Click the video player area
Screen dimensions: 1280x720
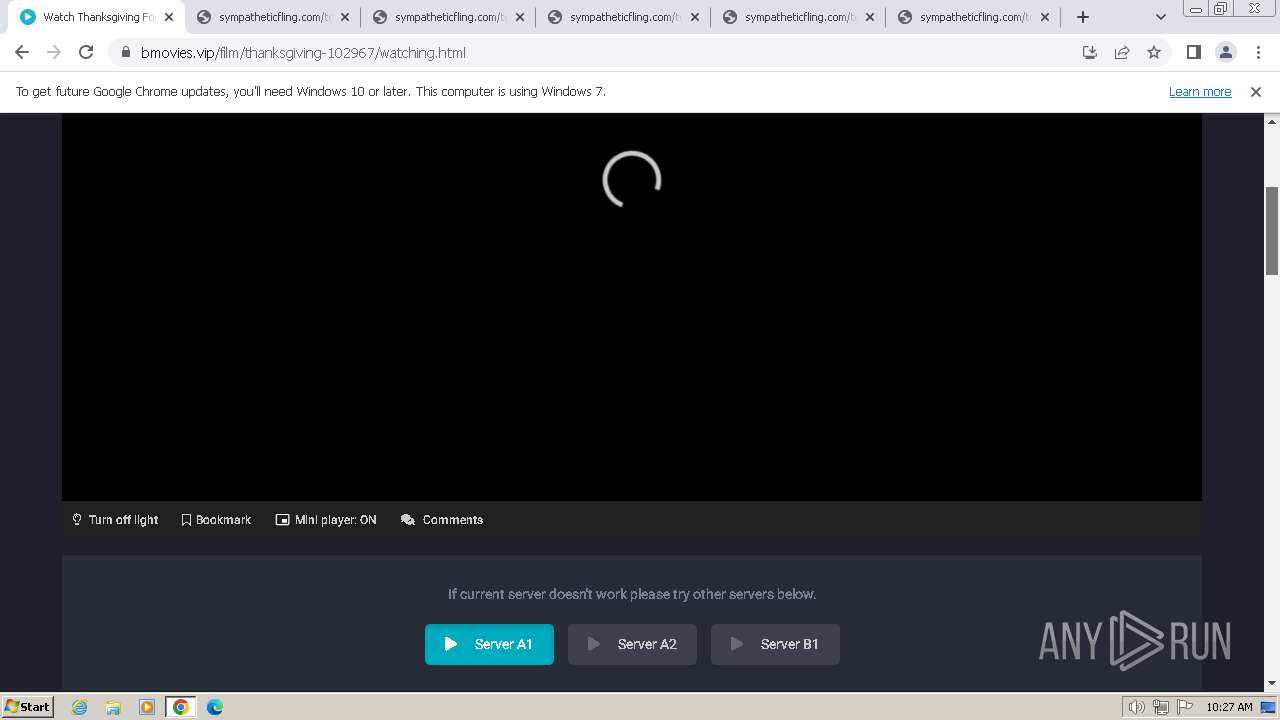[x=632, y=307]
